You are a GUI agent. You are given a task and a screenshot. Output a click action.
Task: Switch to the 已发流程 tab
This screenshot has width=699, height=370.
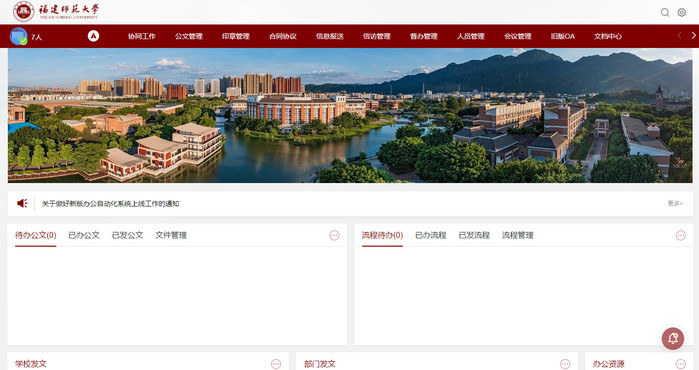point(474,235)
